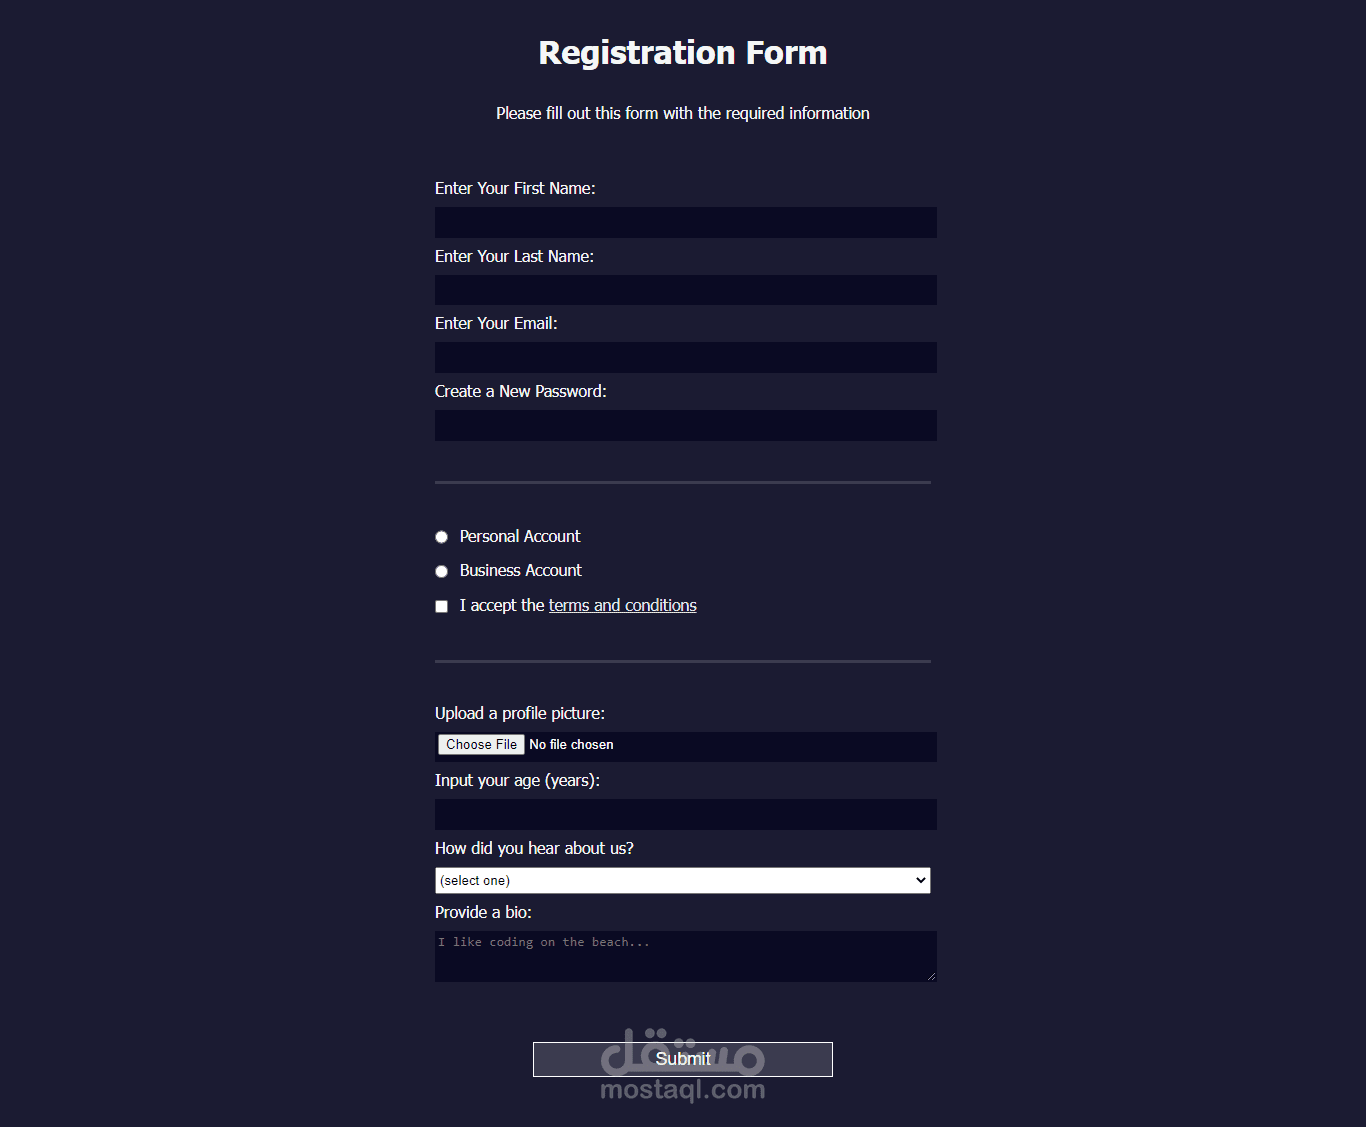Open the terms and conditions link
Image resolution: width=1366 pixels, height=1127 pixels.
pyautogui.click(x=622, y=605)
